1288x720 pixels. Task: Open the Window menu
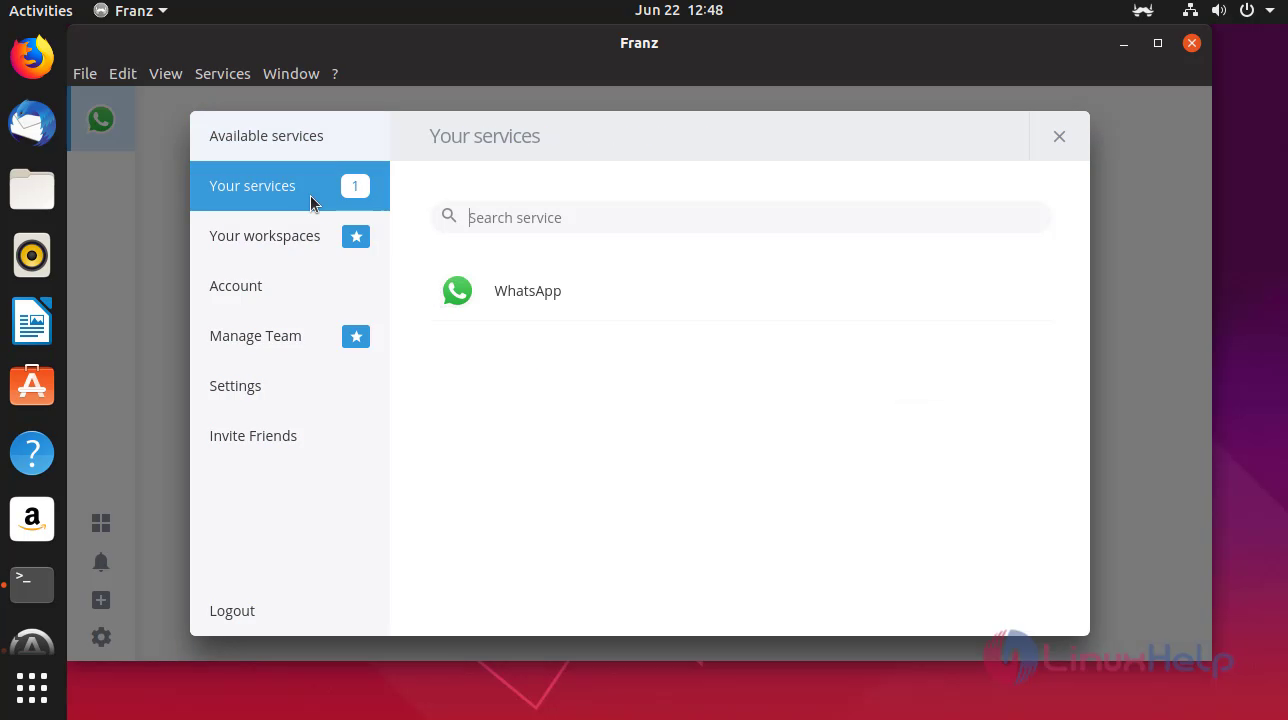point(291,74)
